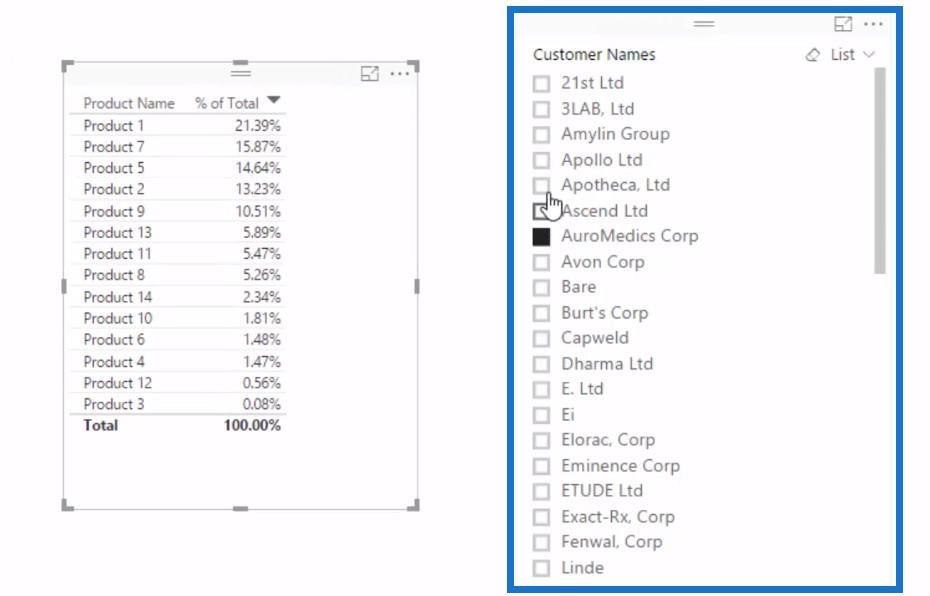Click the Ascend Ltd label

click(604, 211)
